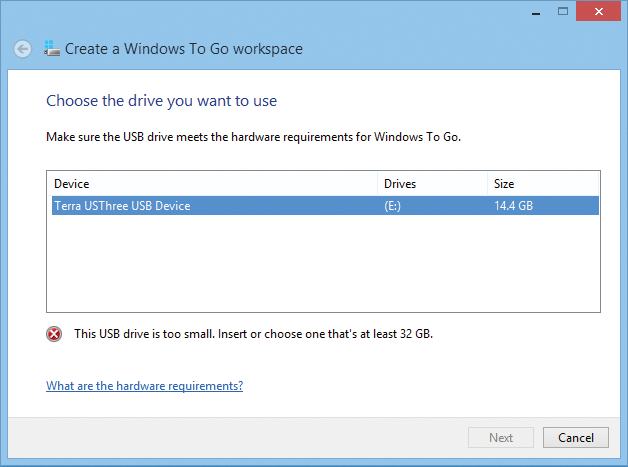Click the back arrow button
Image resolution: width=628 pixels, height=467 pixels.
[22, 49]
